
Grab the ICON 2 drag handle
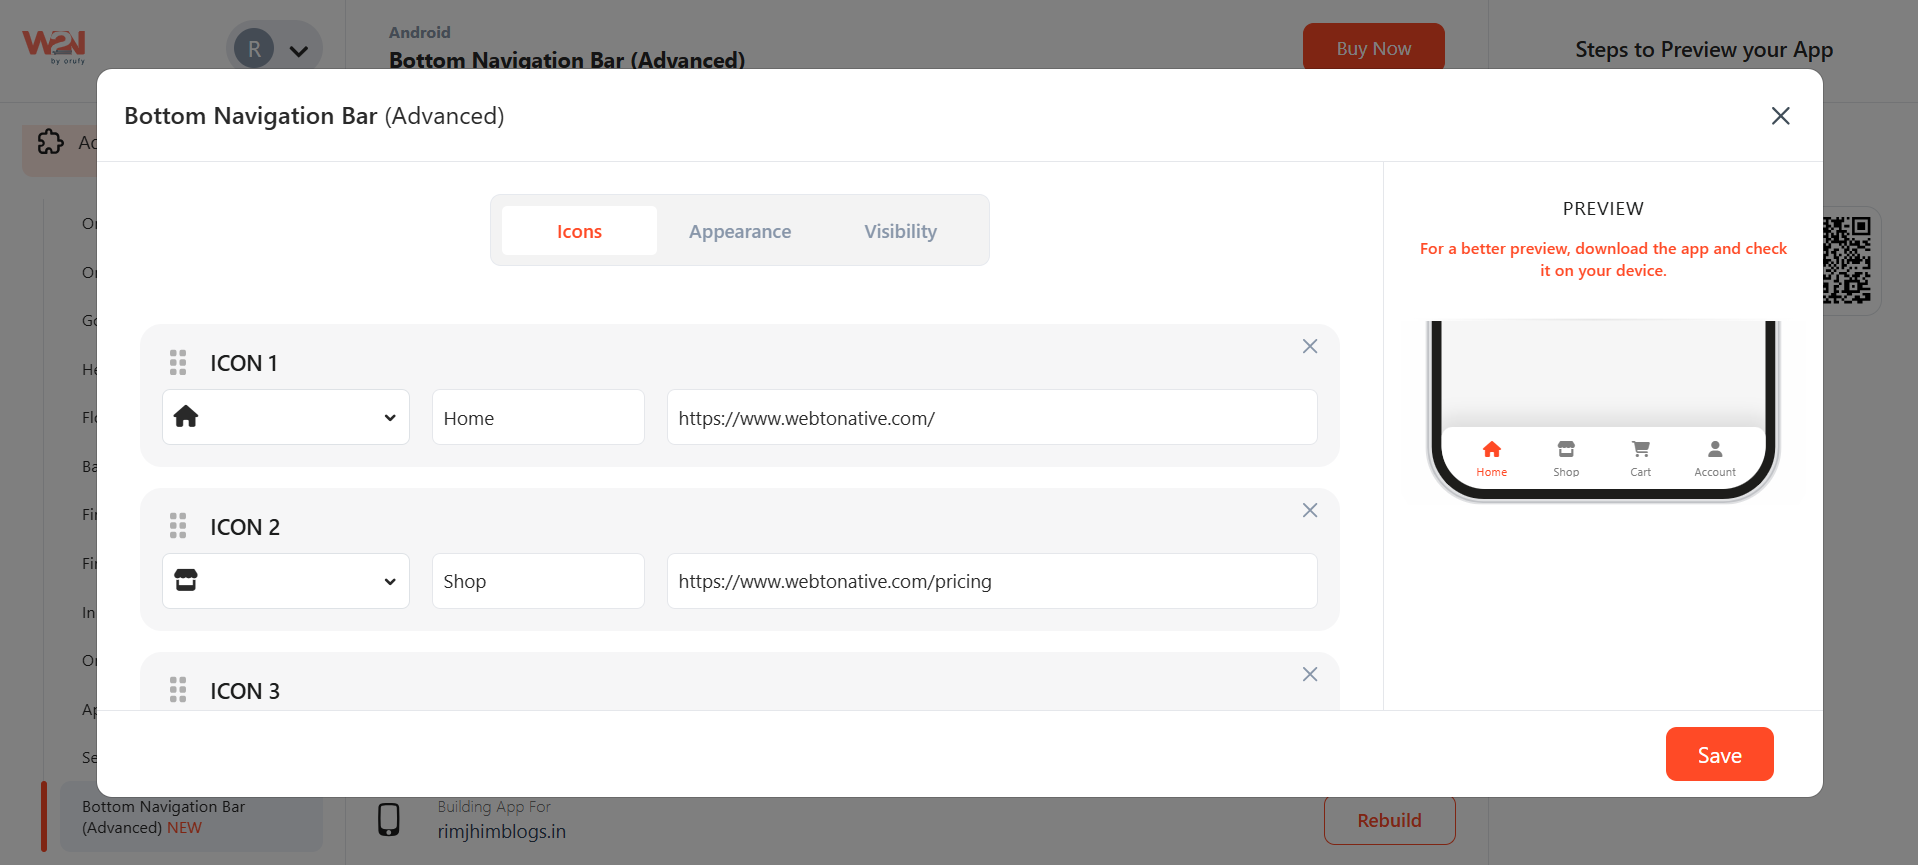click(178, 526)
